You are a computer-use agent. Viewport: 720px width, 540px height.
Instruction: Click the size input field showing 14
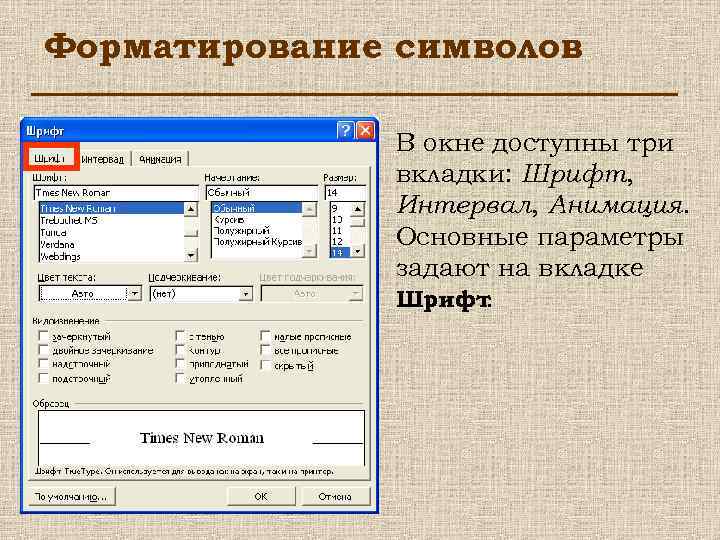345,192
